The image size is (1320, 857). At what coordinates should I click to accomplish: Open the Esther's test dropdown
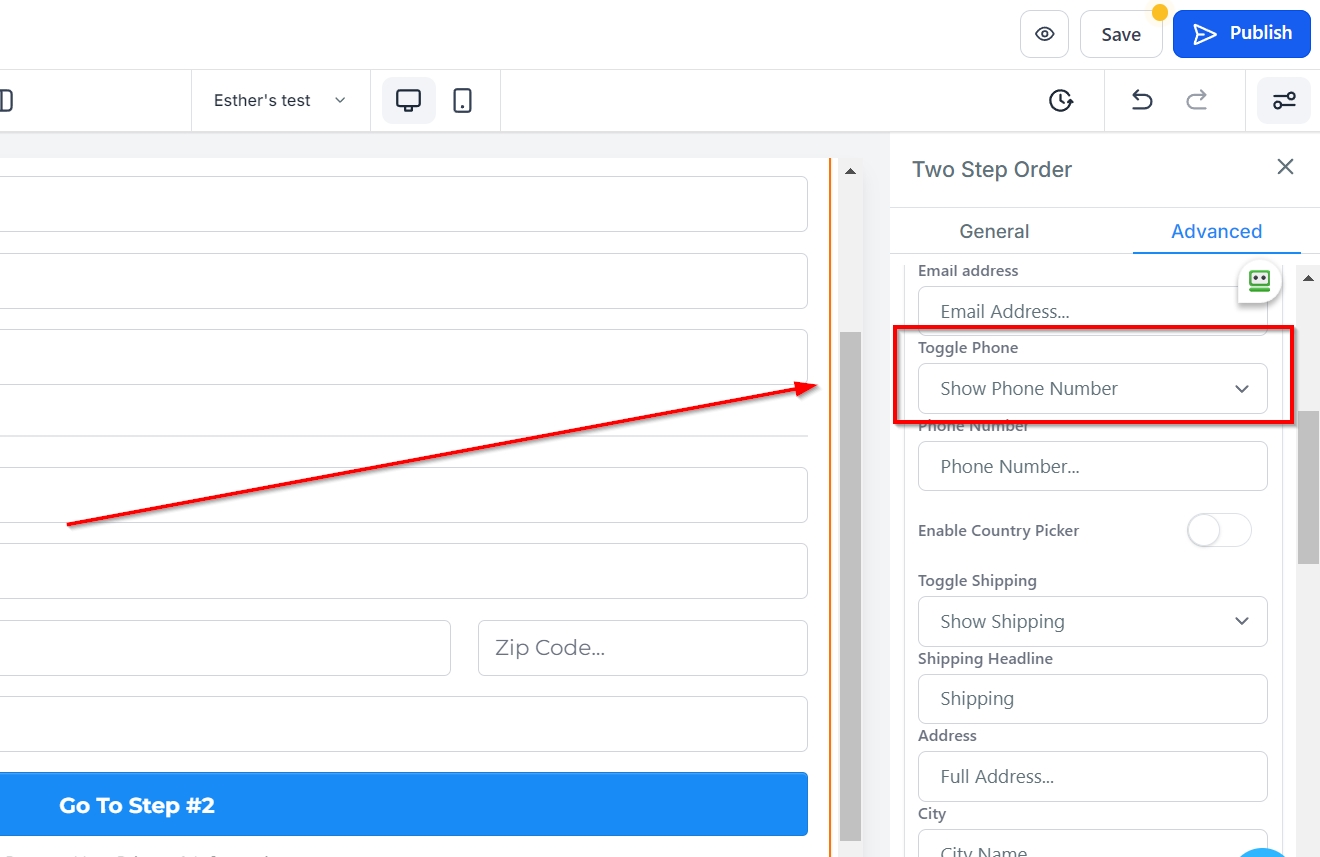(x=279, y=100)
